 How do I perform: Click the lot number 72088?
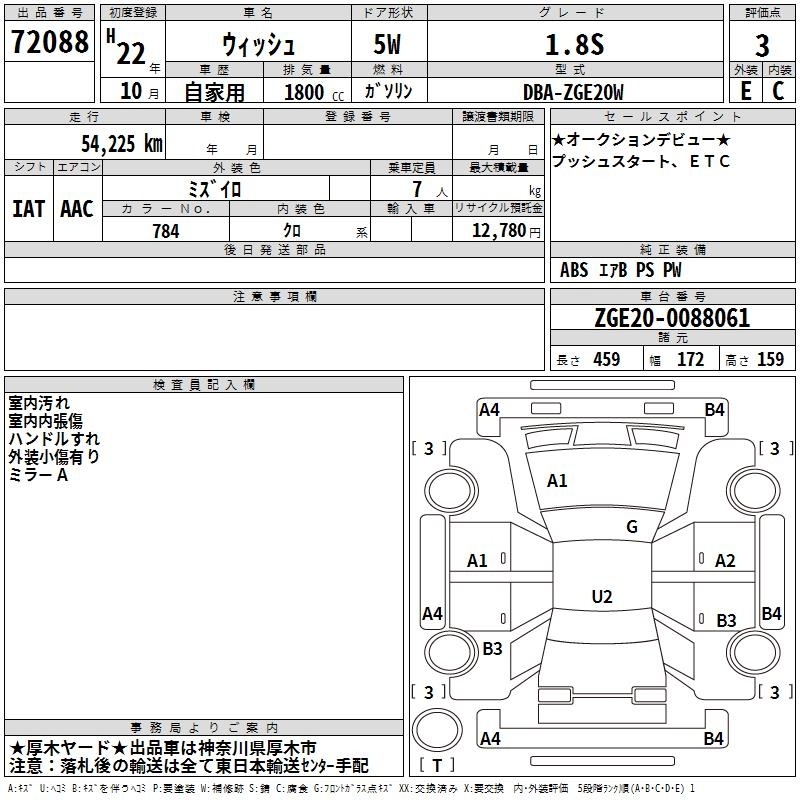[x=49, y=42]
